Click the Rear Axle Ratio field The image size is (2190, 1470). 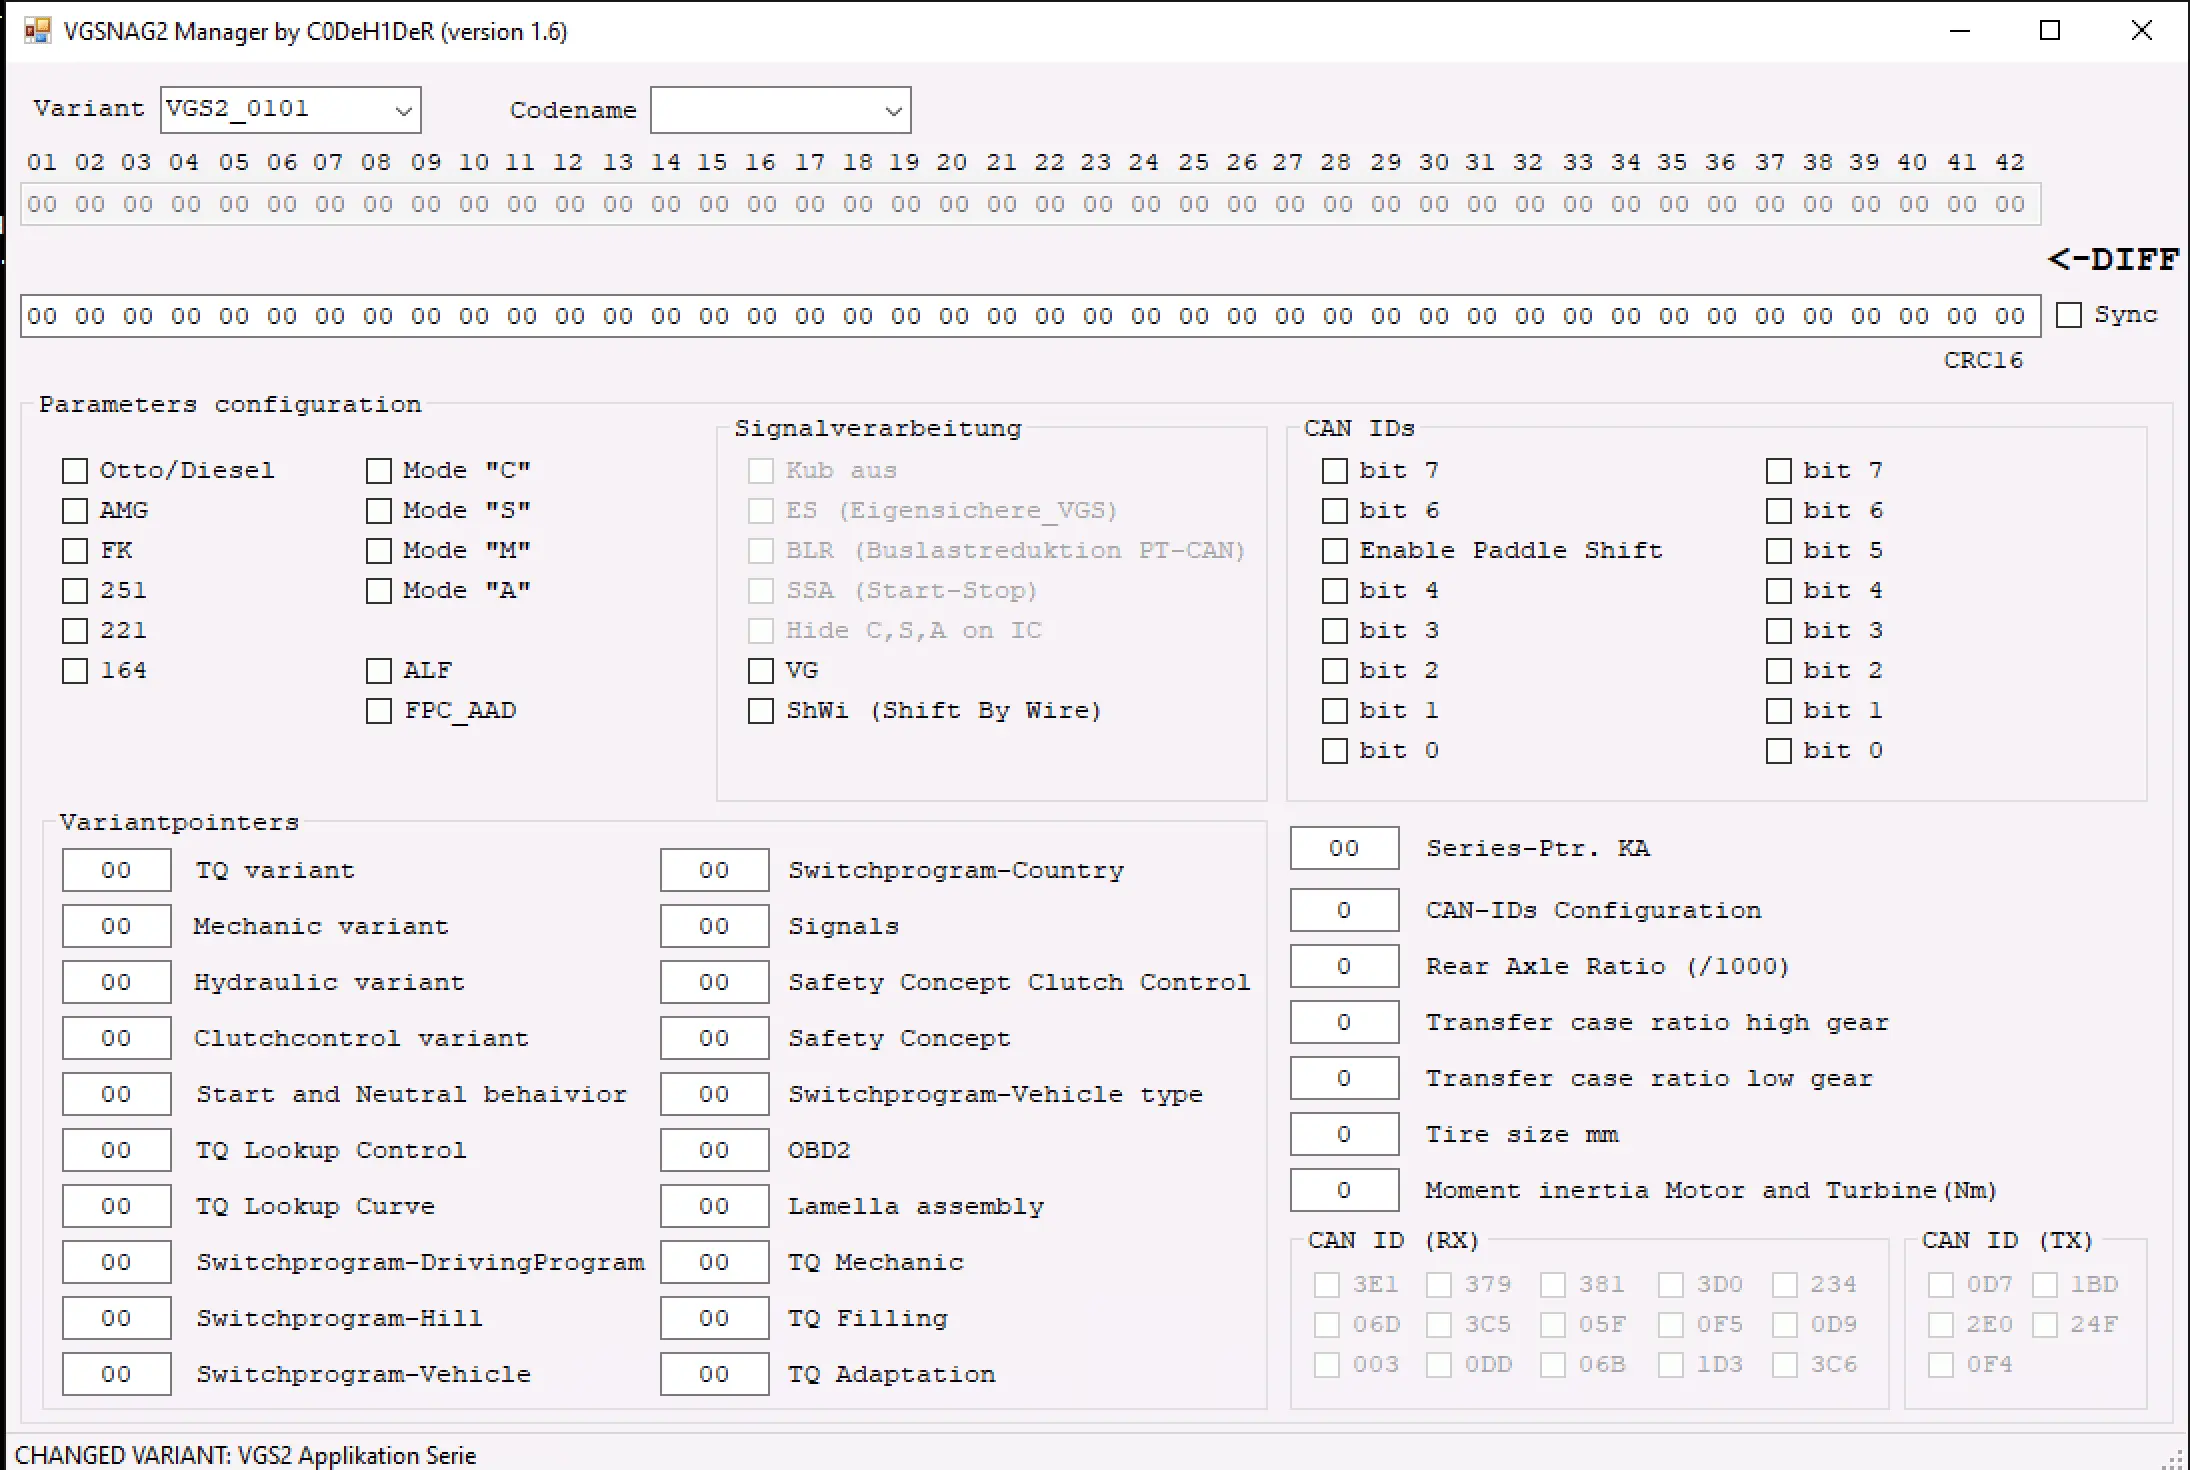(1343, 966)
